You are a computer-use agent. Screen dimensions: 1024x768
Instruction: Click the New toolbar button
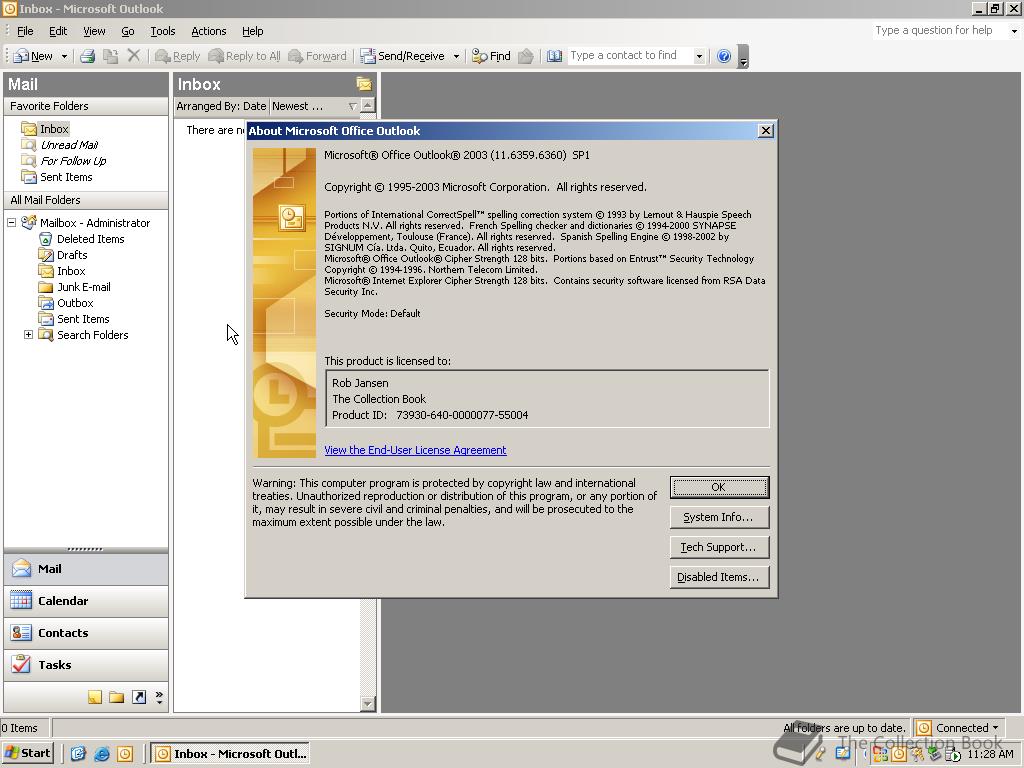click(34, 56)
